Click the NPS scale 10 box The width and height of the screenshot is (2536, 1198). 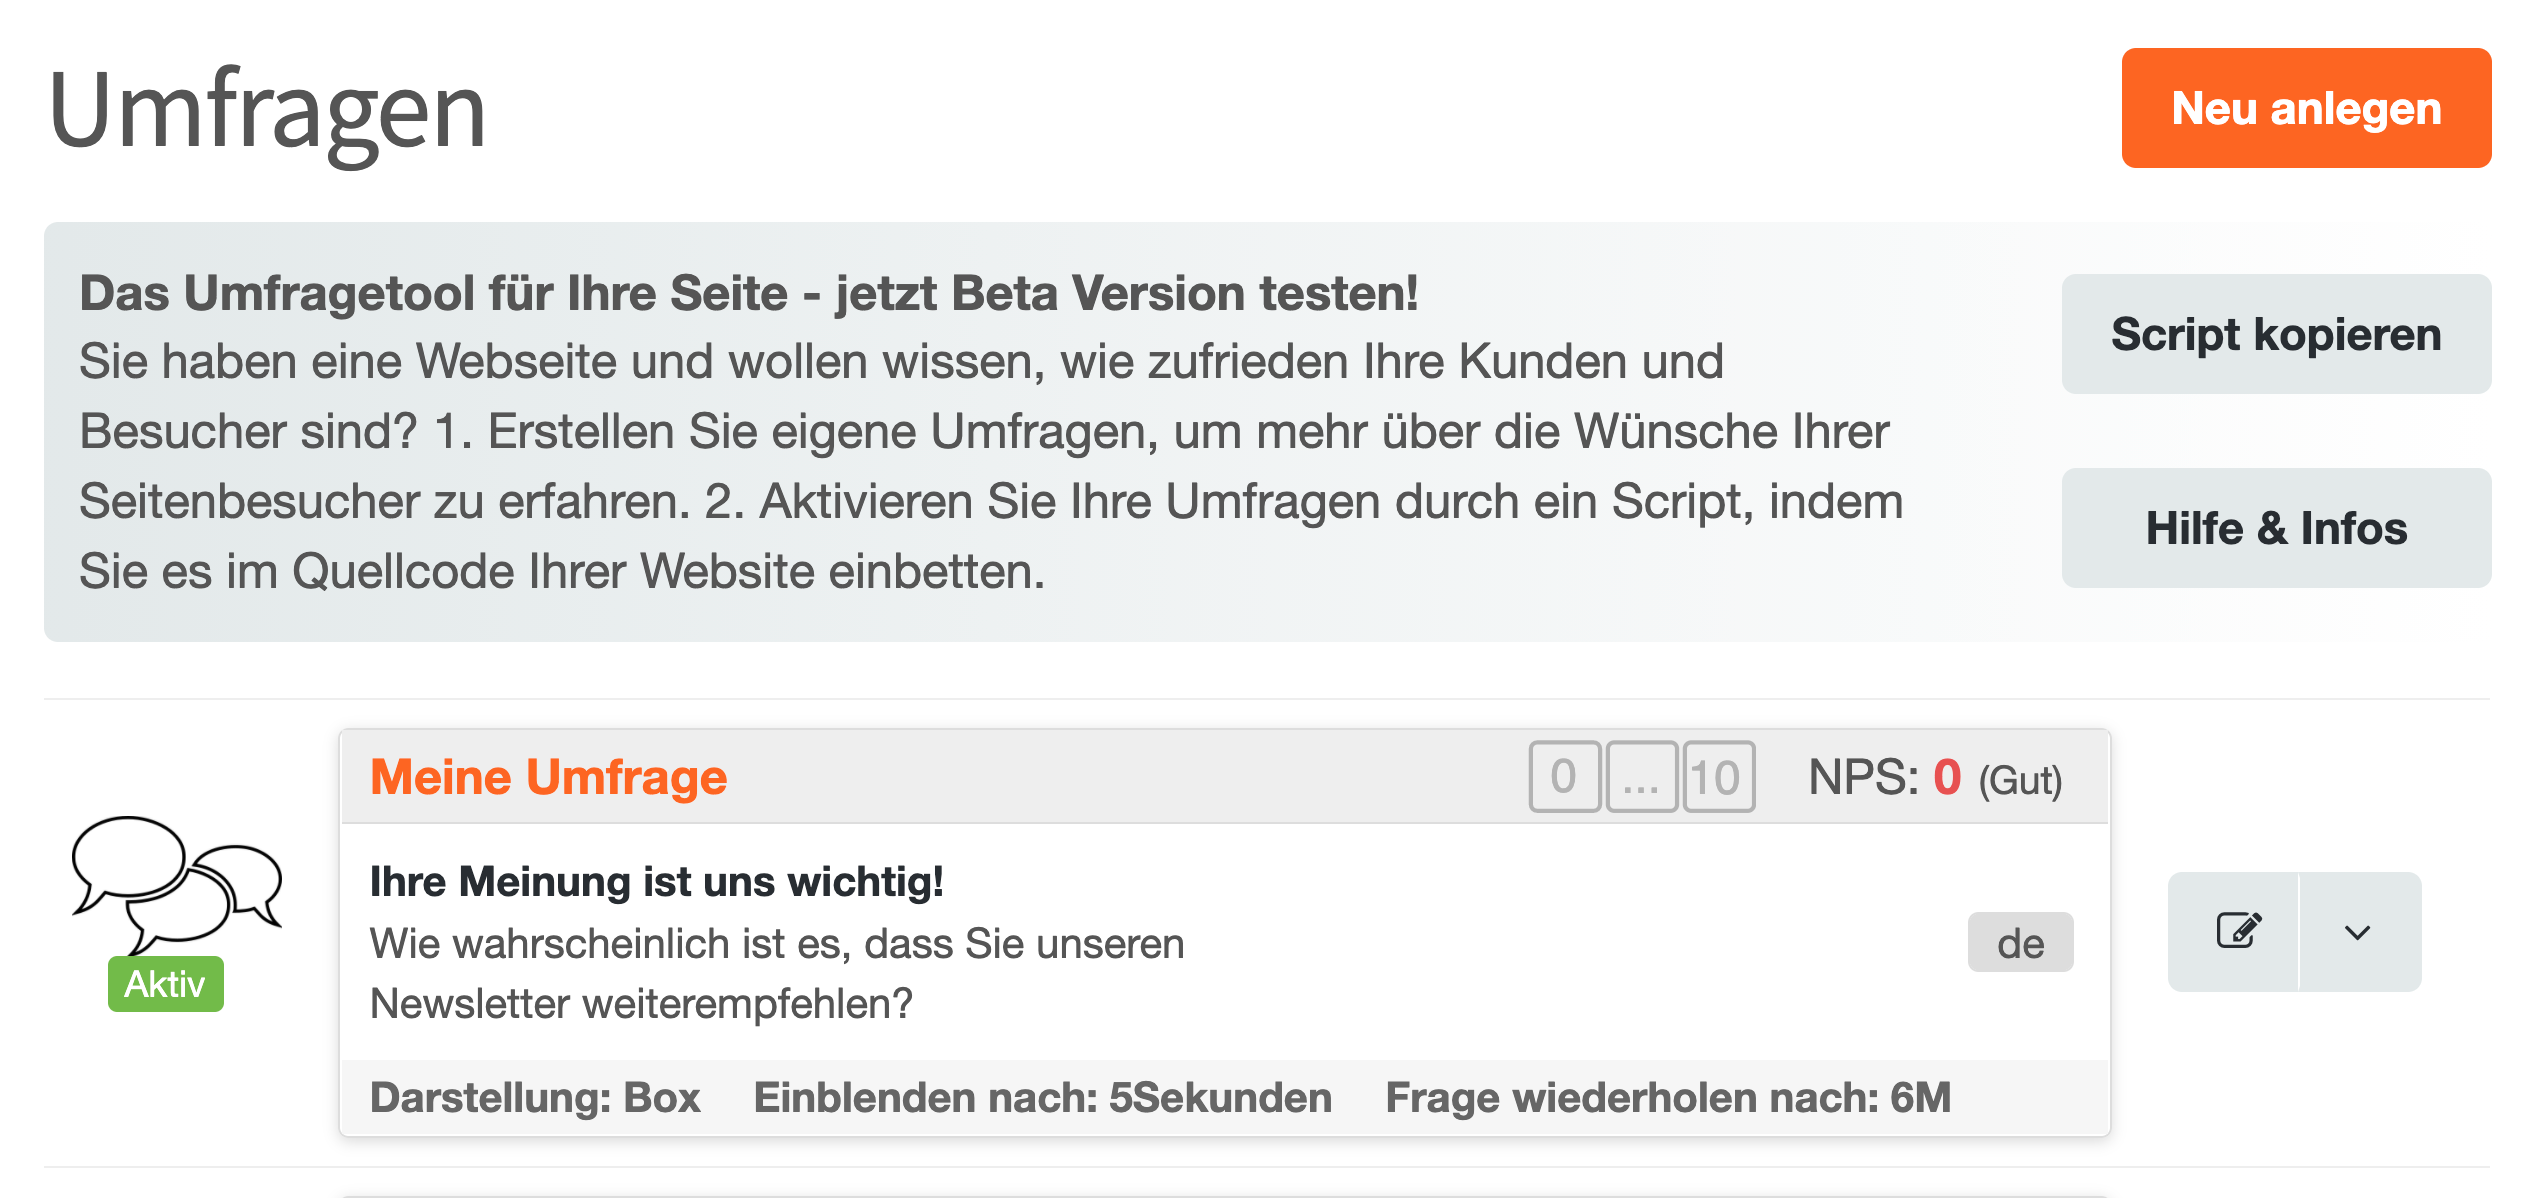tap(1718, 776)
